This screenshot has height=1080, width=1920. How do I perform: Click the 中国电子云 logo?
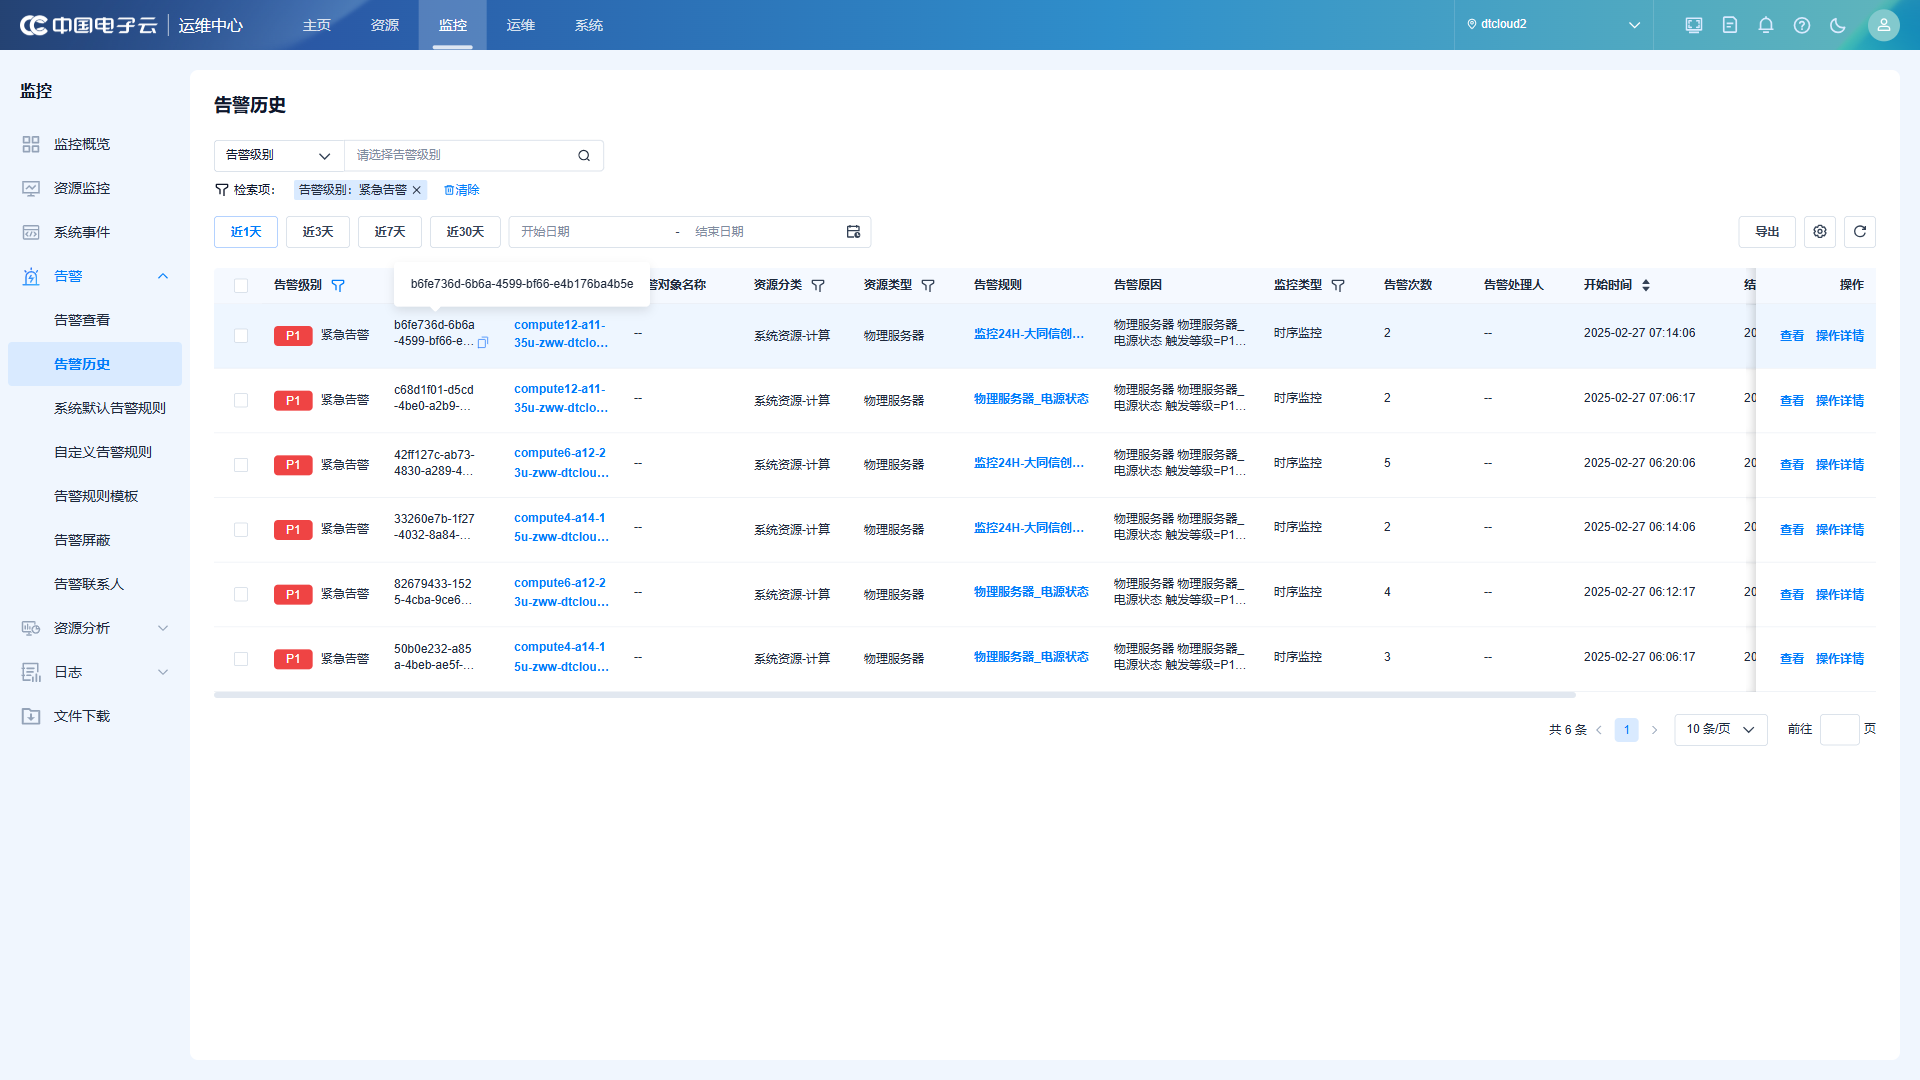[88, 25]
